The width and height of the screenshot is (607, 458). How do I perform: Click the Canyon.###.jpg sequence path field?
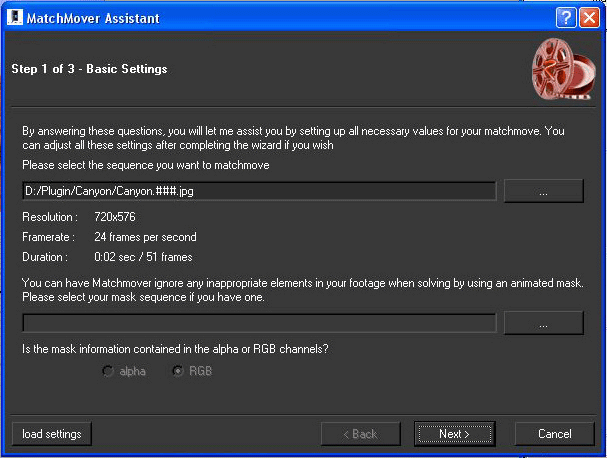(259, 191)
